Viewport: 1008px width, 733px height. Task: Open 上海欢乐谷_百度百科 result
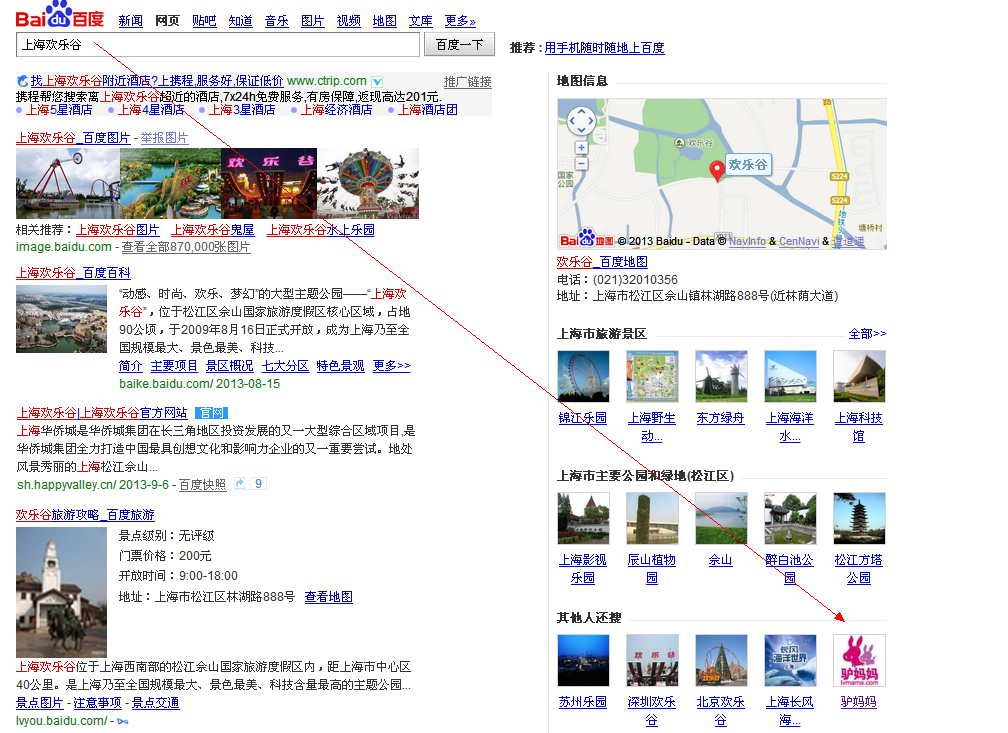[x=73, y=273]
